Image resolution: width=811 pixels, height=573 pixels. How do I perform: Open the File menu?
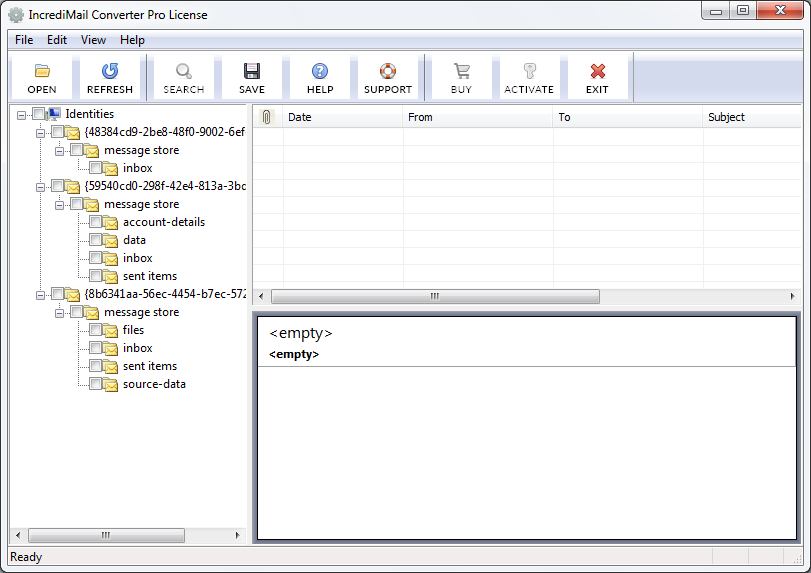point(24,40)
